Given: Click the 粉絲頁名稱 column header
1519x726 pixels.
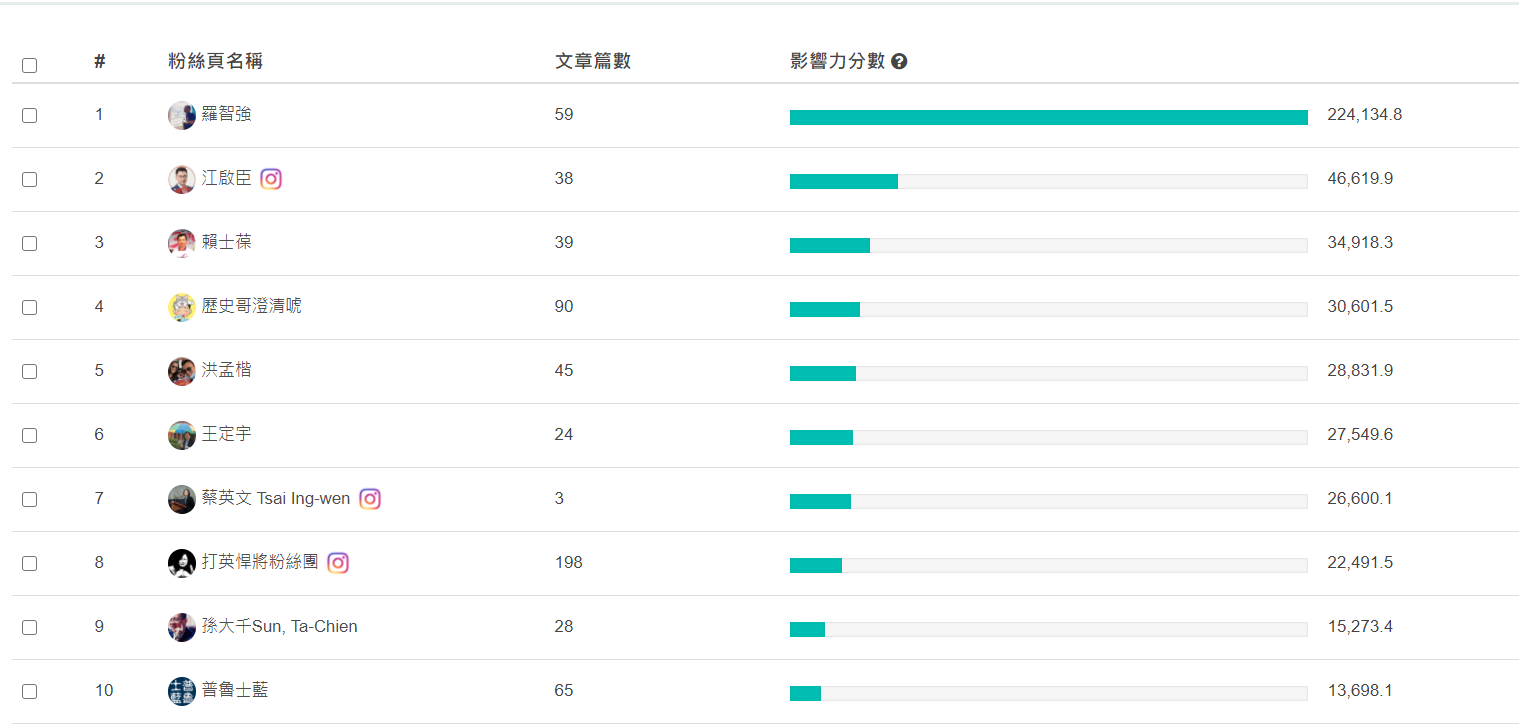Looking at the screenshot, I should click(216, 62).
